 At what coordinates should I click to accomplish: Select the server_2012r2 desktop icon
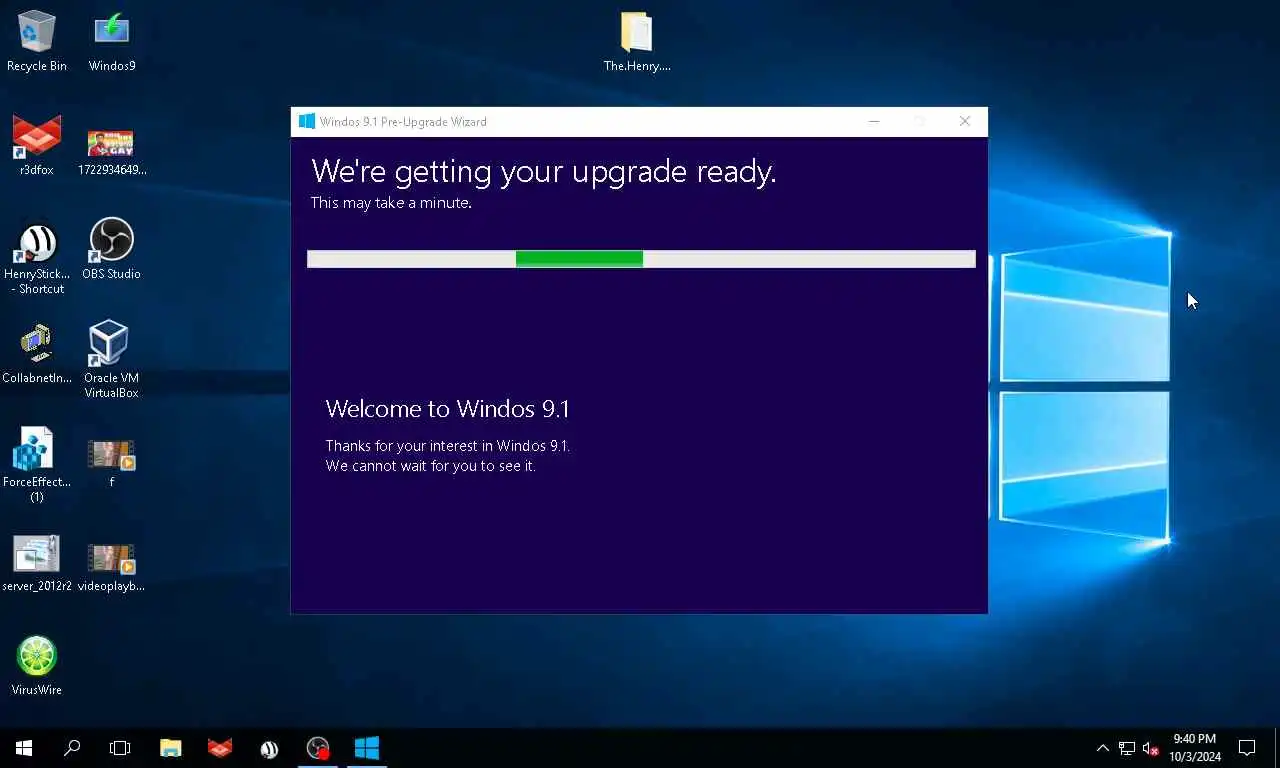37,564
